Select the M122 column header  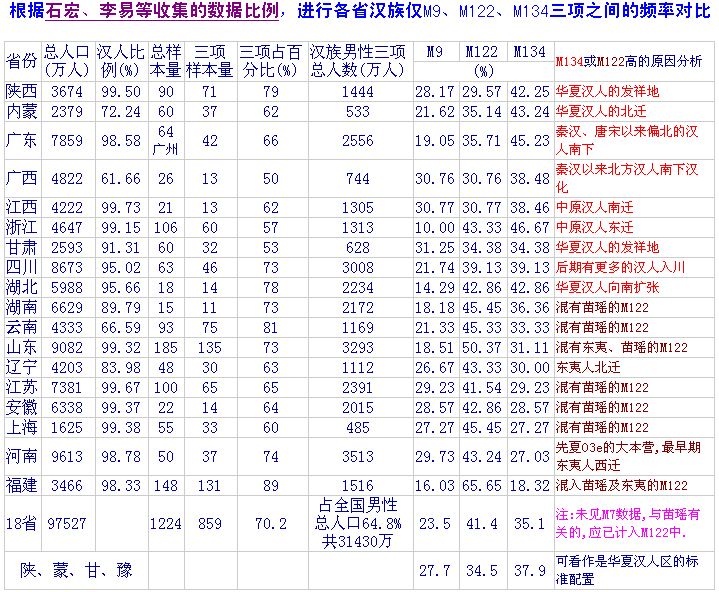point(482,52)
